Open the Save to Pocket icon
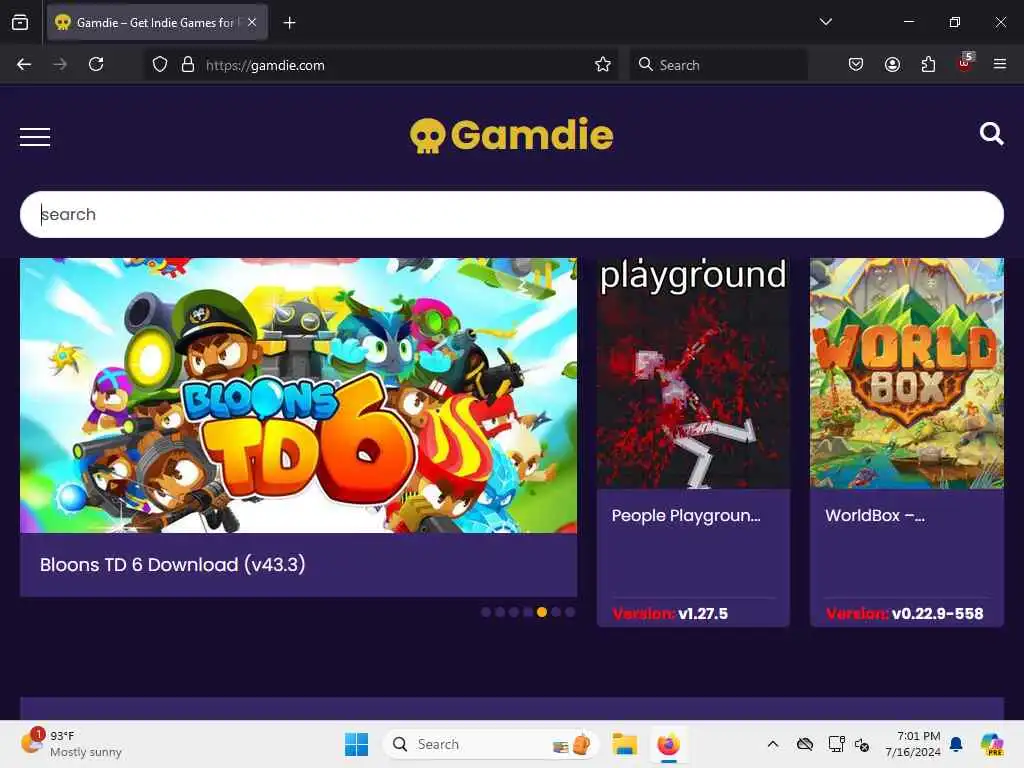Screen dimensions: 1024x768 [856, 64]
